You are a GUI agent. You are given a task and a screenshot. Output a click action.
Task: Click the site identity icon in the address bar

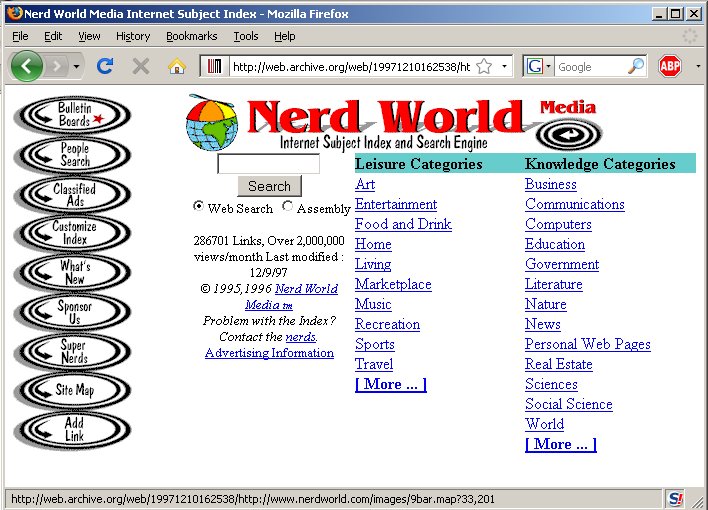(214, 67)
